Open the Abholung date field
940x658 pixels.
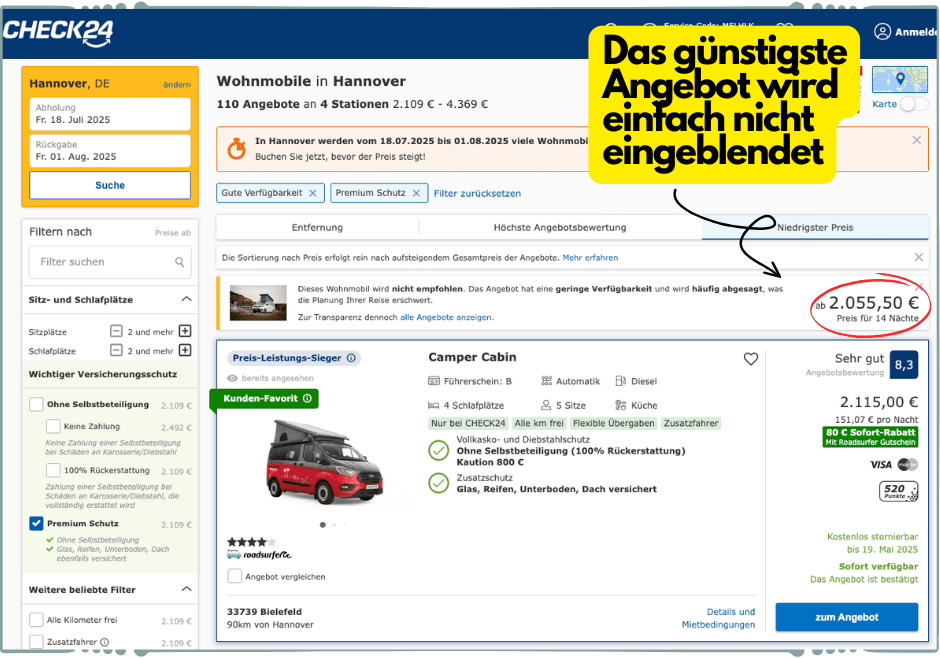tap(110, 114)
